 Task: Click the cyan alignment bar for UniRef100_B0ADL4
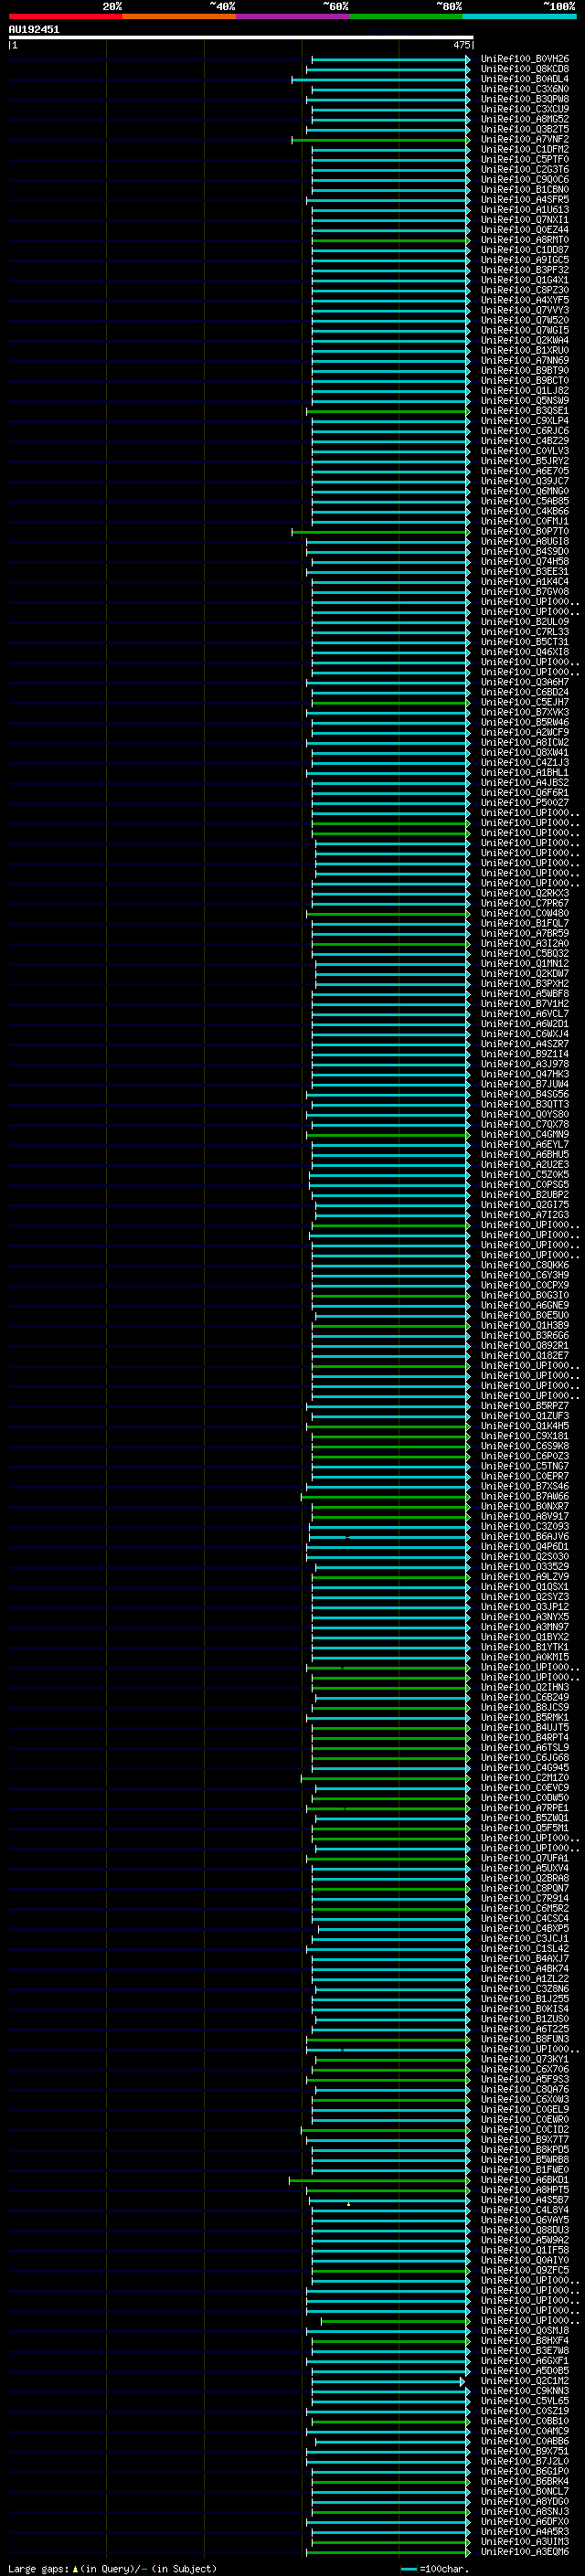pyautogui.click(x=381, y=79)
